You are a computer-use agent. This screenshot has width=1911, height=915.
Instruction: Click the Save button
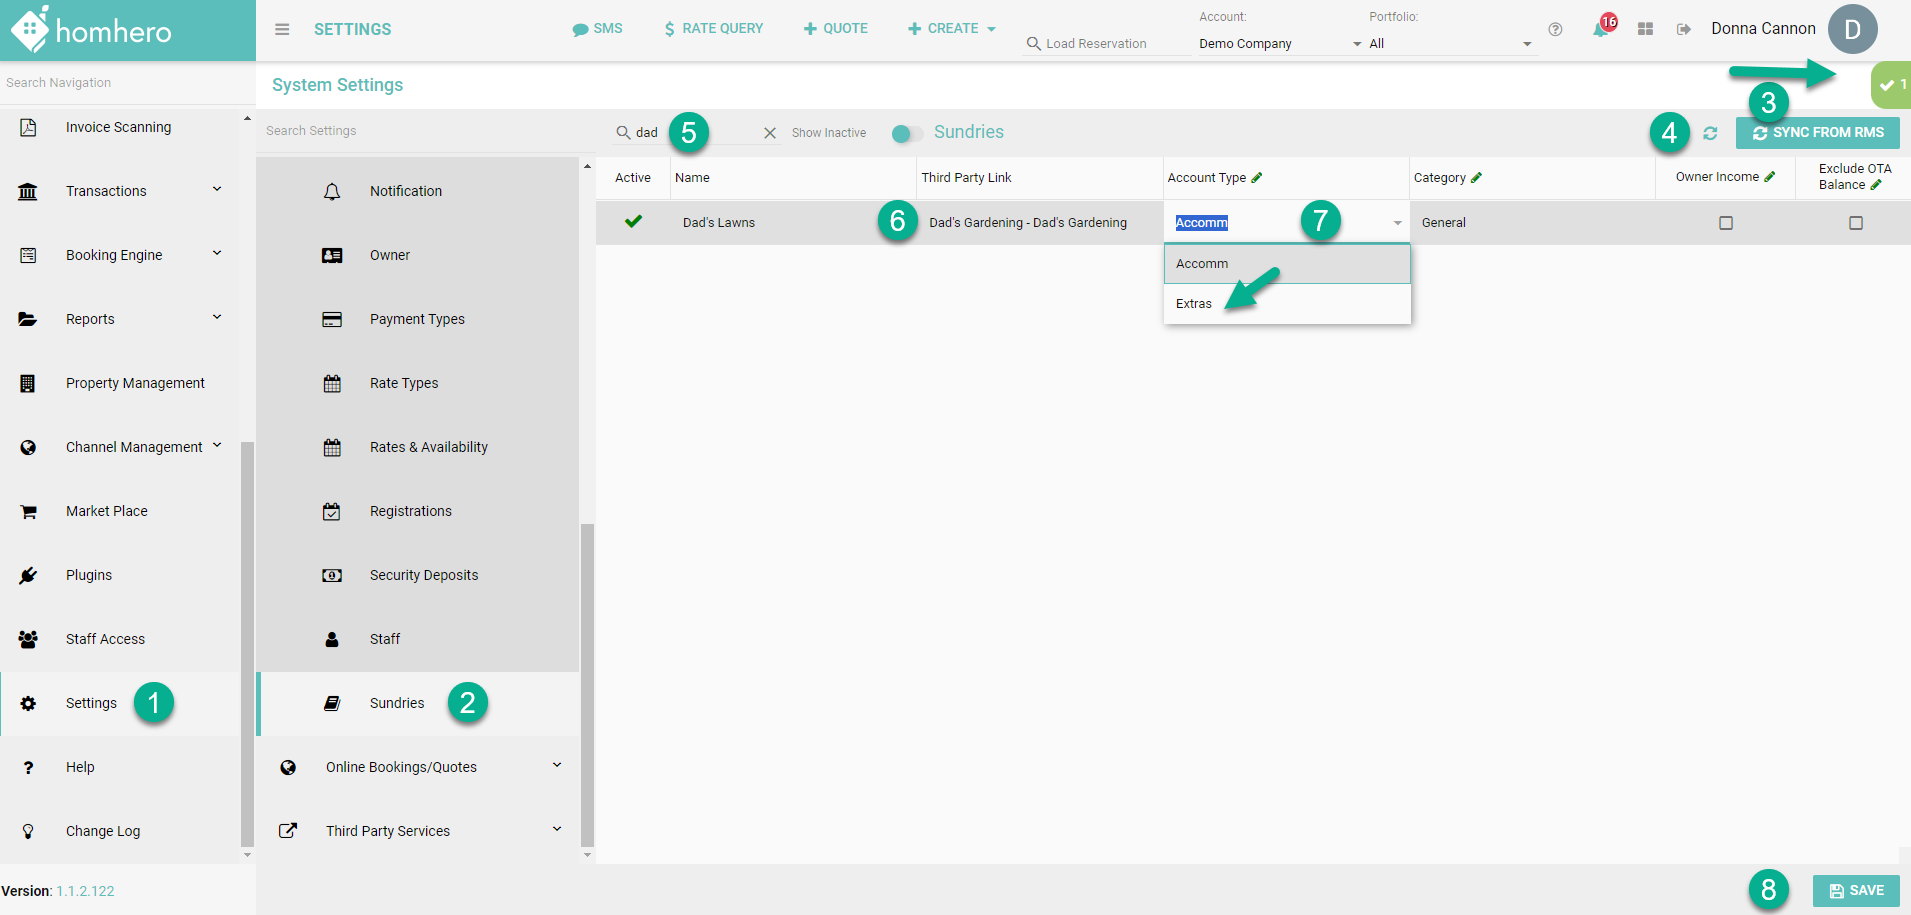click(x=1856, y=890)
